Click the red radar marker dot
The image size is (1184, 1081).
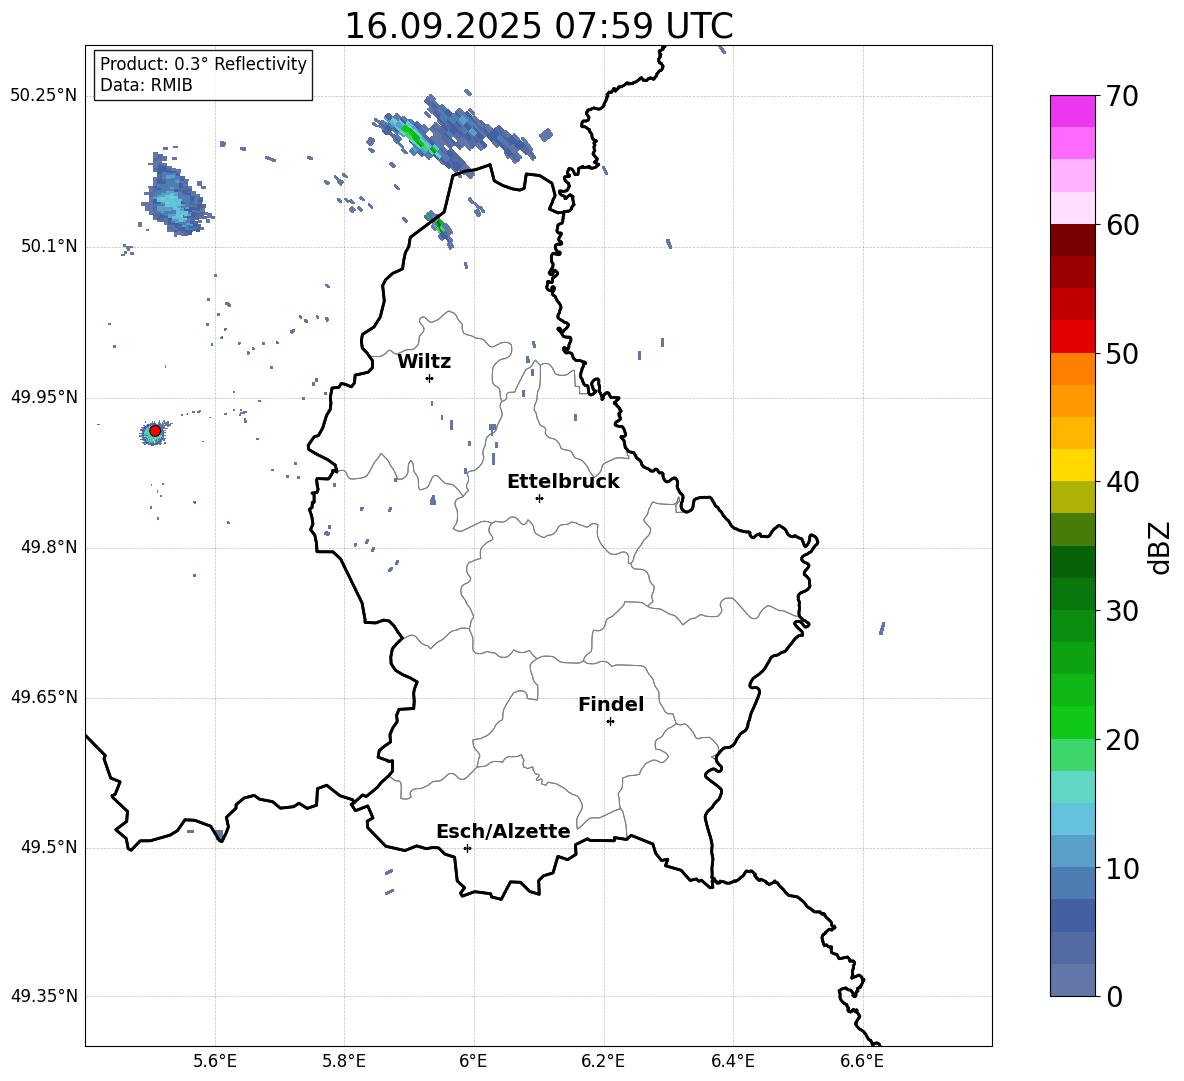(155, 430)
